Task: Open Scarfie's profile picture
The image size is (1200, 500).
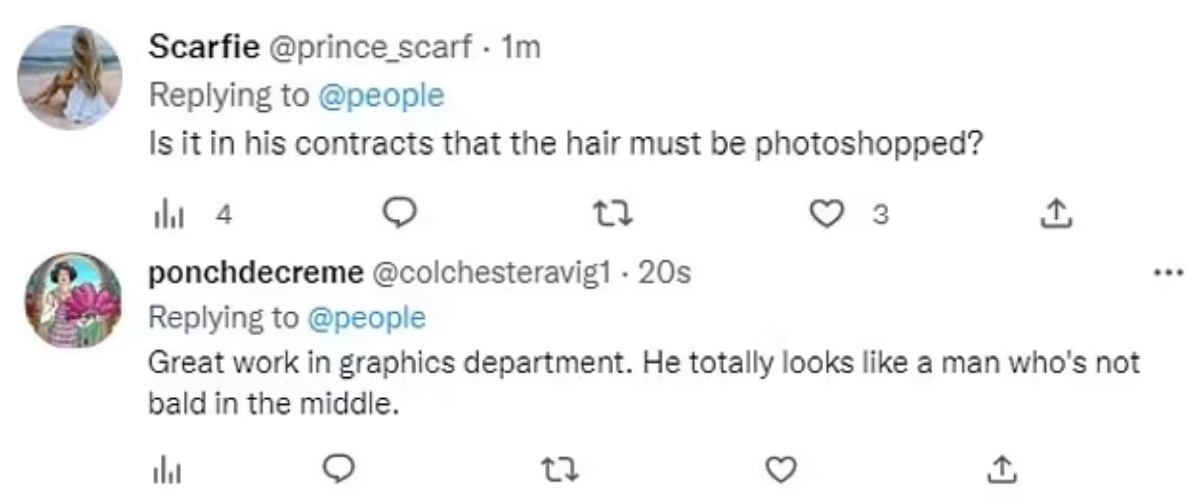Action: (71, 78)
